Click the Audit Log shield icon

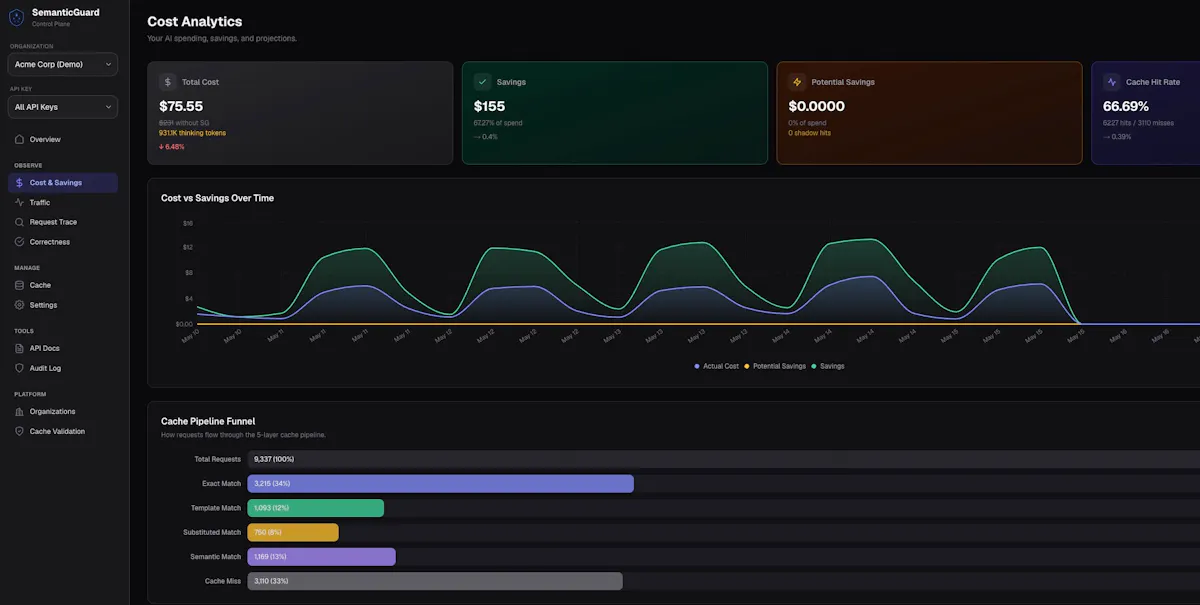(20, 368)
